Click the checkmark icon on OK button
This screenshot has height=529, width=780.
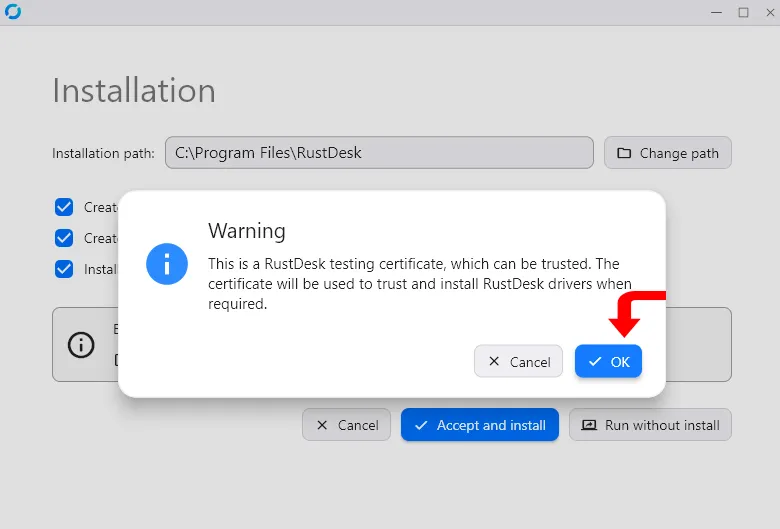[595, 361]
